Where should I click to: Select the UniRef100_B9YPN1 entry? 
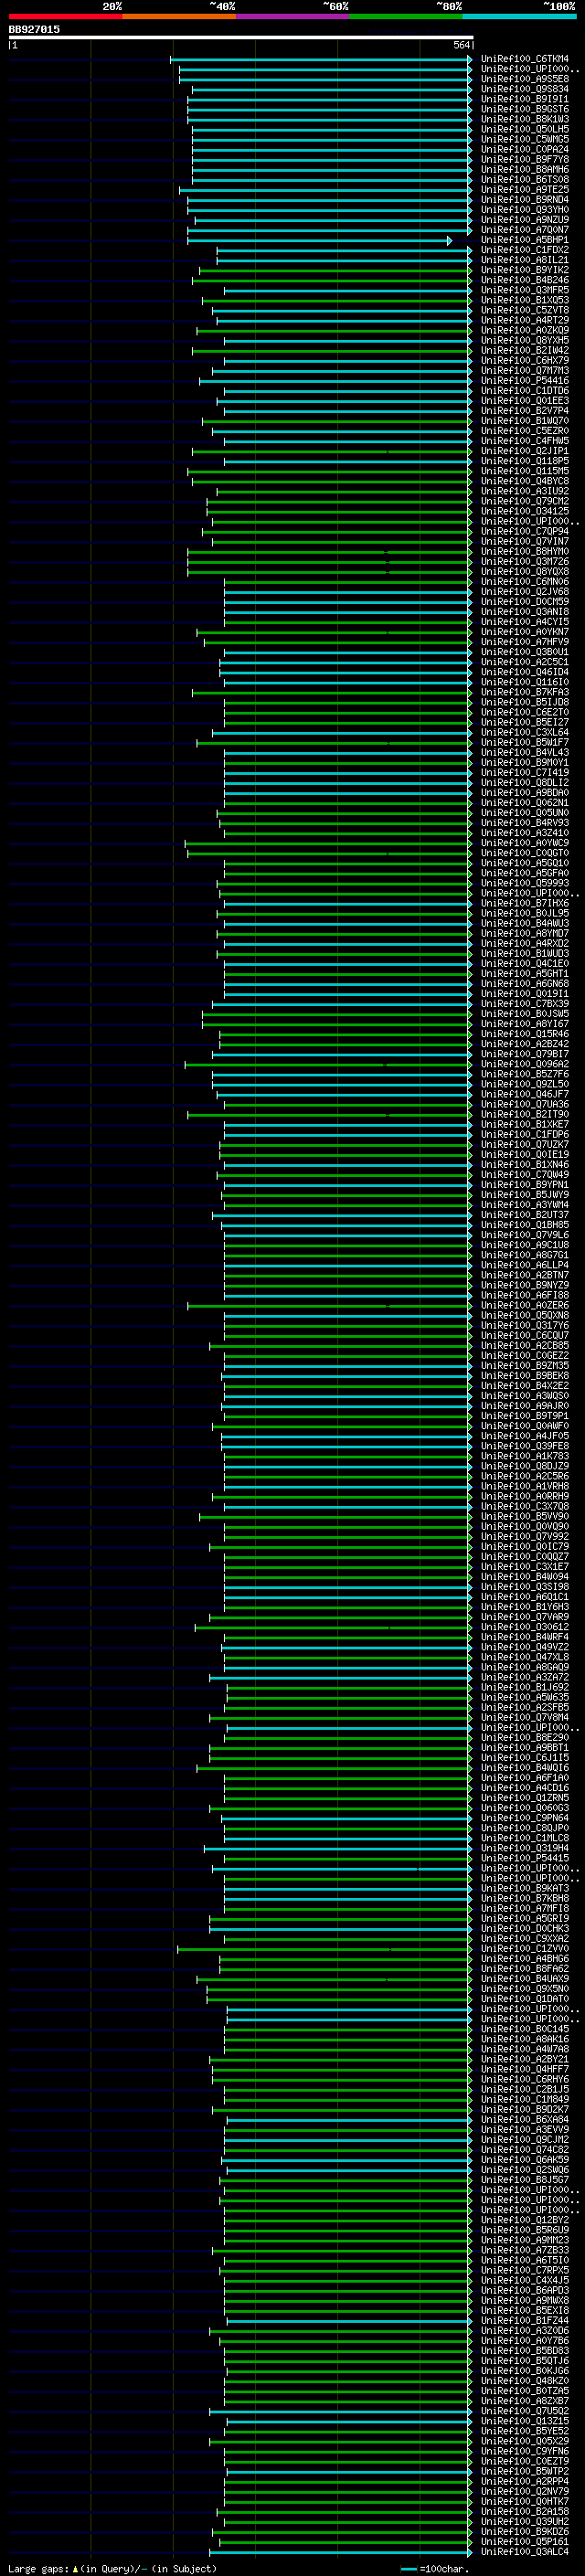pyautogui.click(x=524, y=1184)
